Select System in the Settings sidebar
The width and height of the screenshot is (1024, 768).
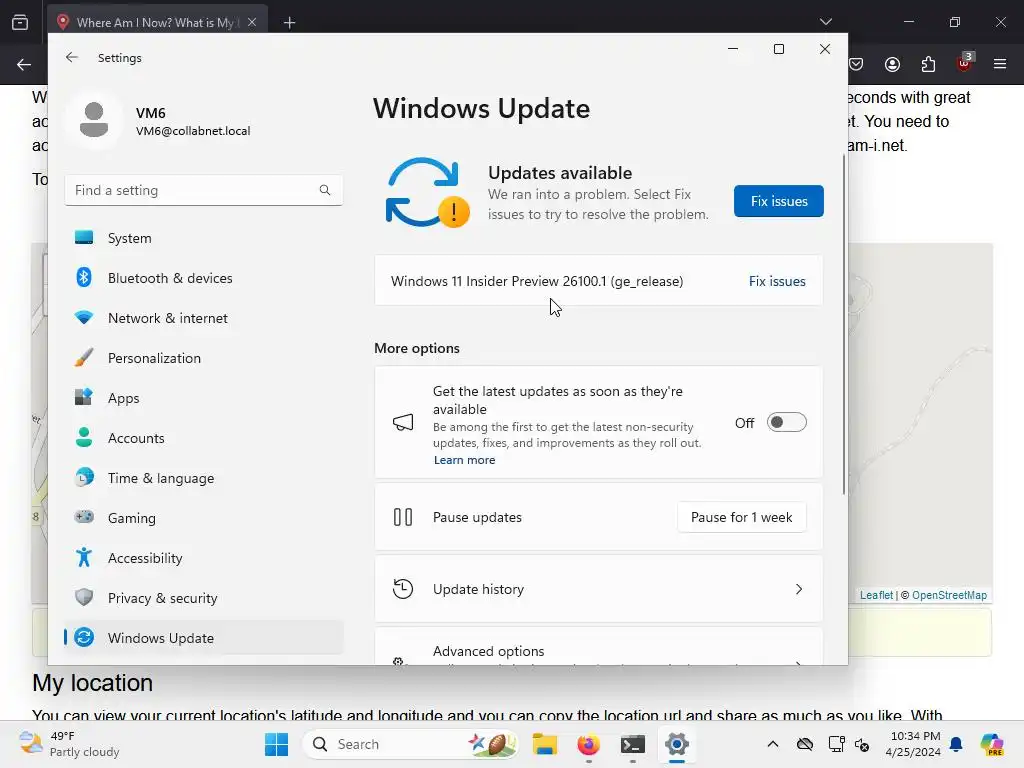coord(204,238)
